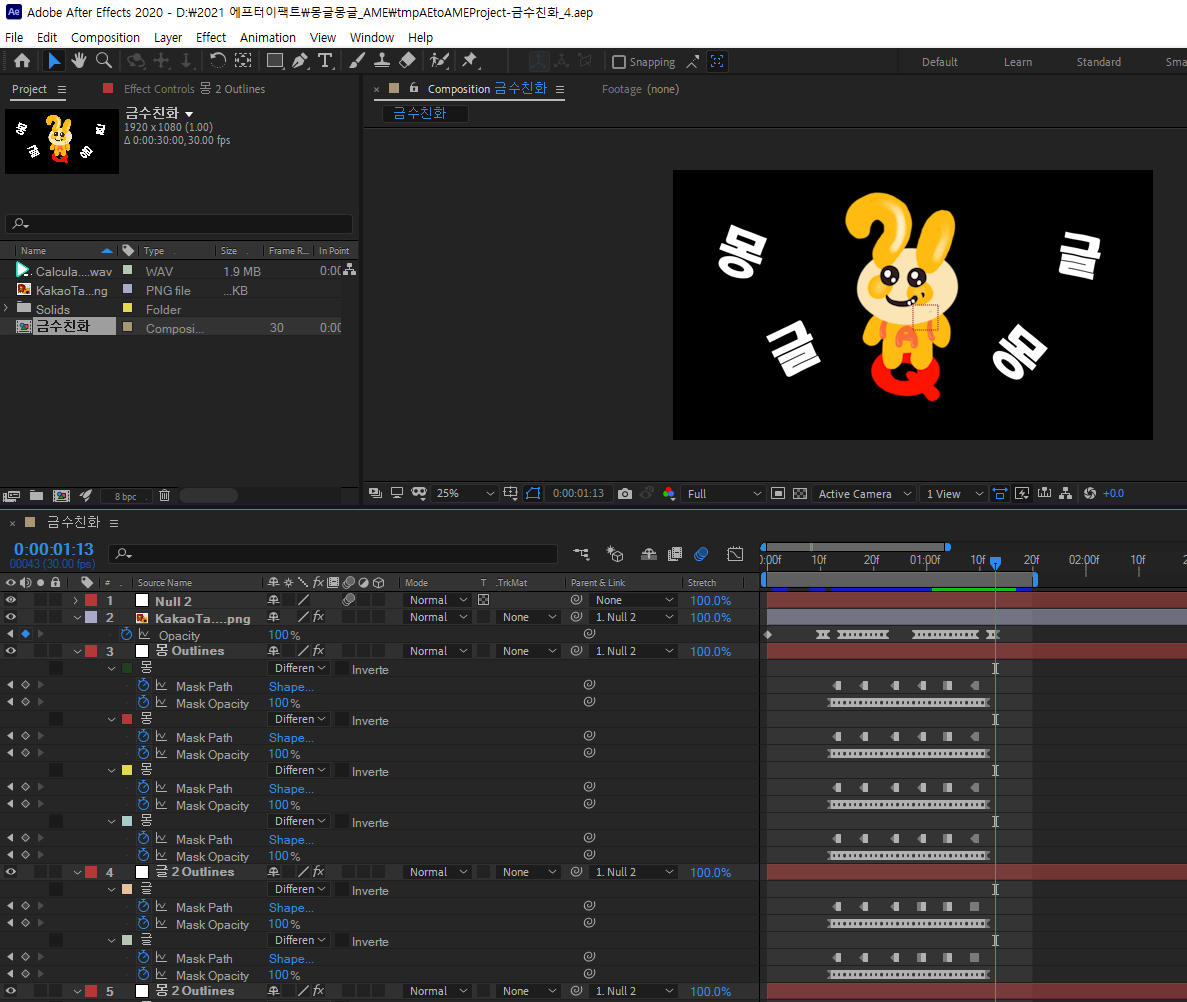Select the Rectangle shape tool
Screen dimensions: 1187x1002
[x=275, y=61]
